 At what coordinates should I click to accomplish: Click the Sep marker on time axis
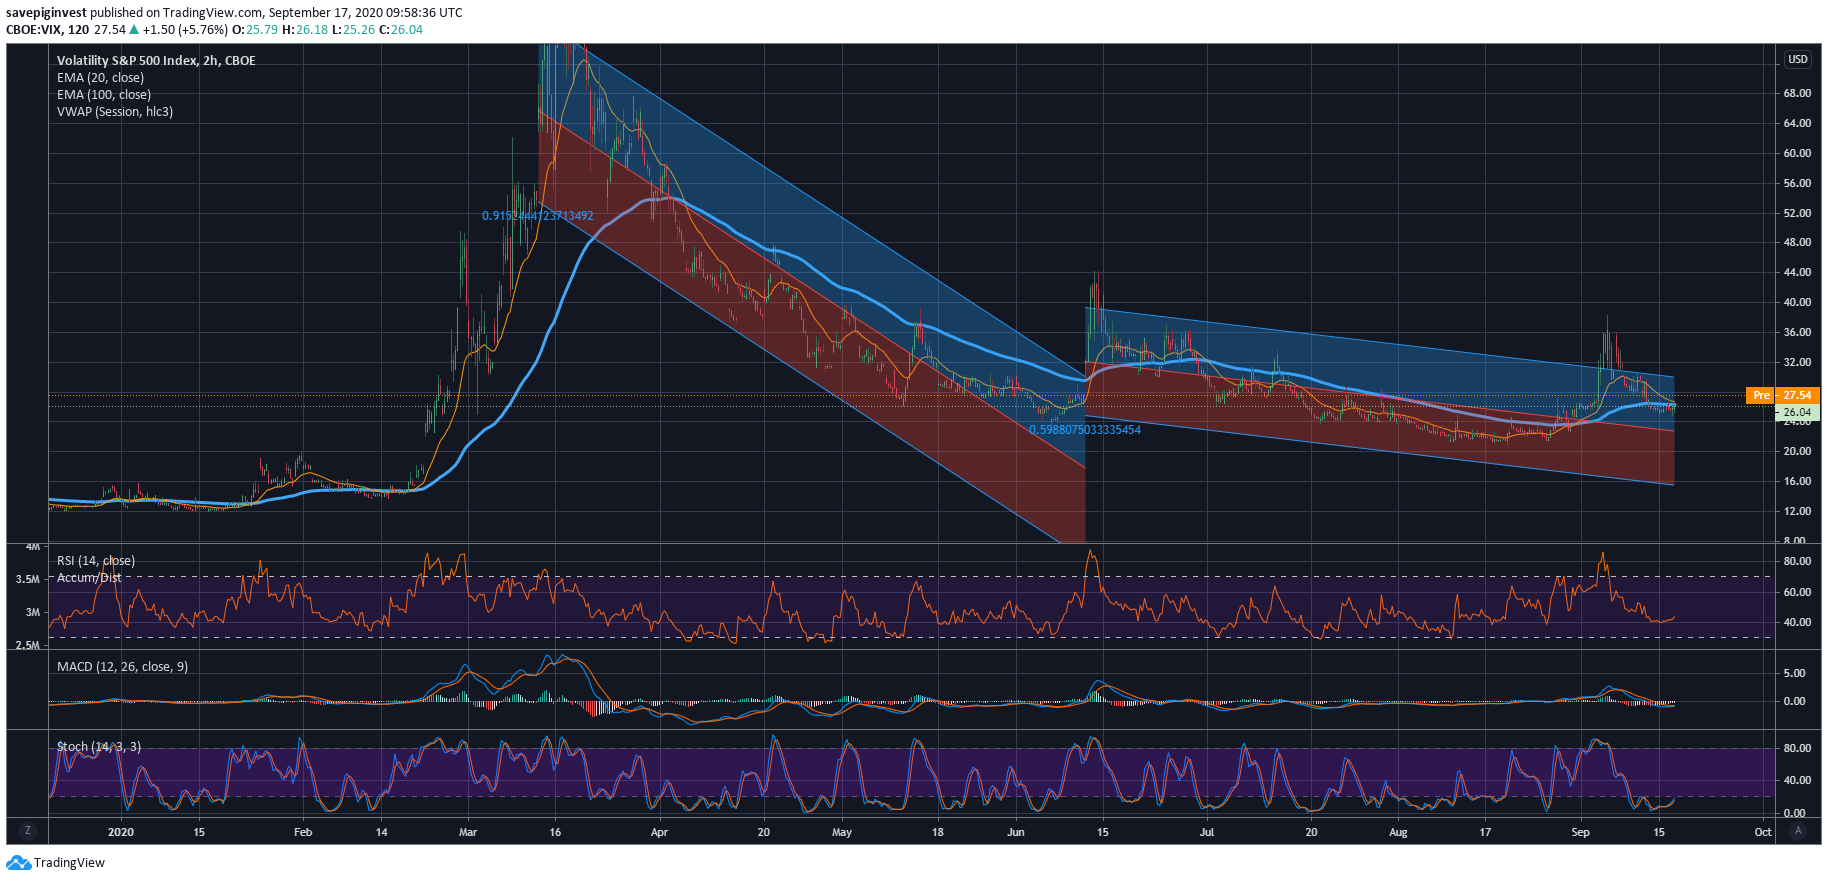1580,832
